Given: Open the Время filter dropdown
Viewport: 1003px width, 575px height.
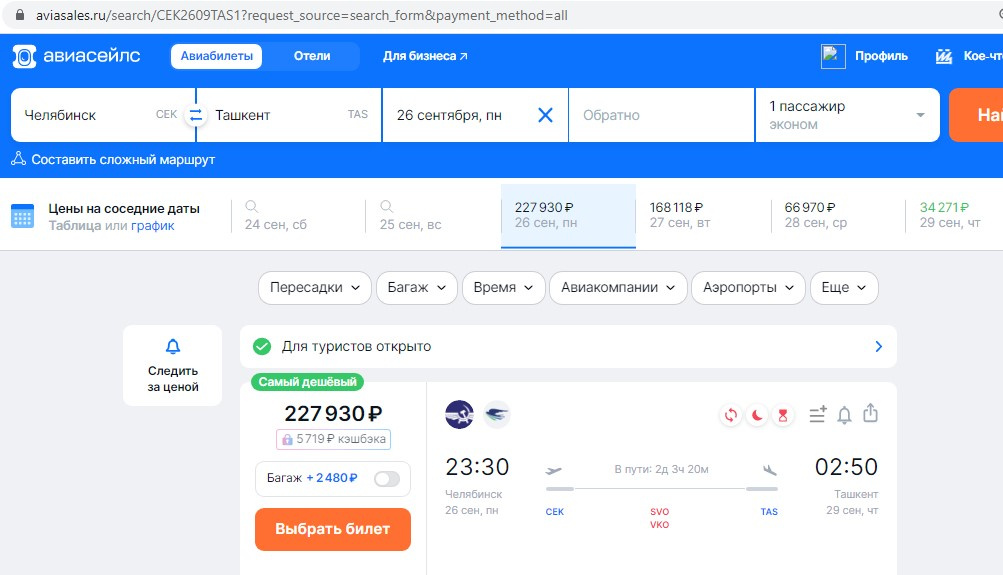Looking at the screenshot, I should [503, 288].
